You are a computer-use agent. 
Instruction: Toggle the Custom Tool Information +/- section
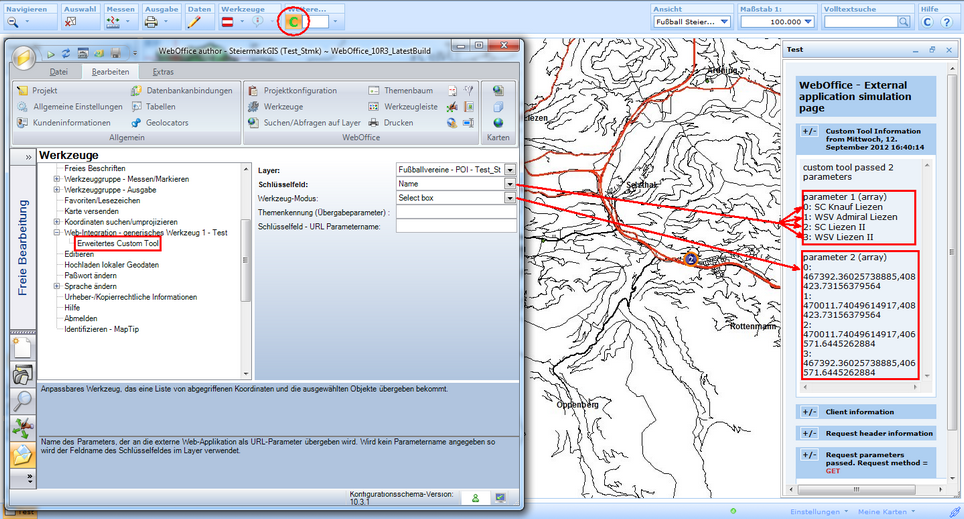pos(809,131)
